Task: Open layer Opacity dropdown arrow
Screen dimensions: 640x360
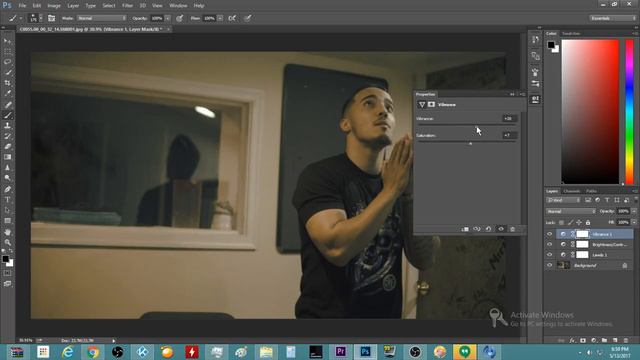Action: (634, 211)
